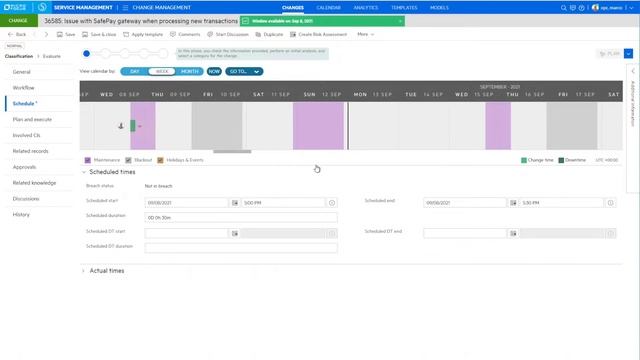Open calendar picker for Scheduled end
Image resolution: width=640 pixels, height=360 pixels.
click(513, 203)
